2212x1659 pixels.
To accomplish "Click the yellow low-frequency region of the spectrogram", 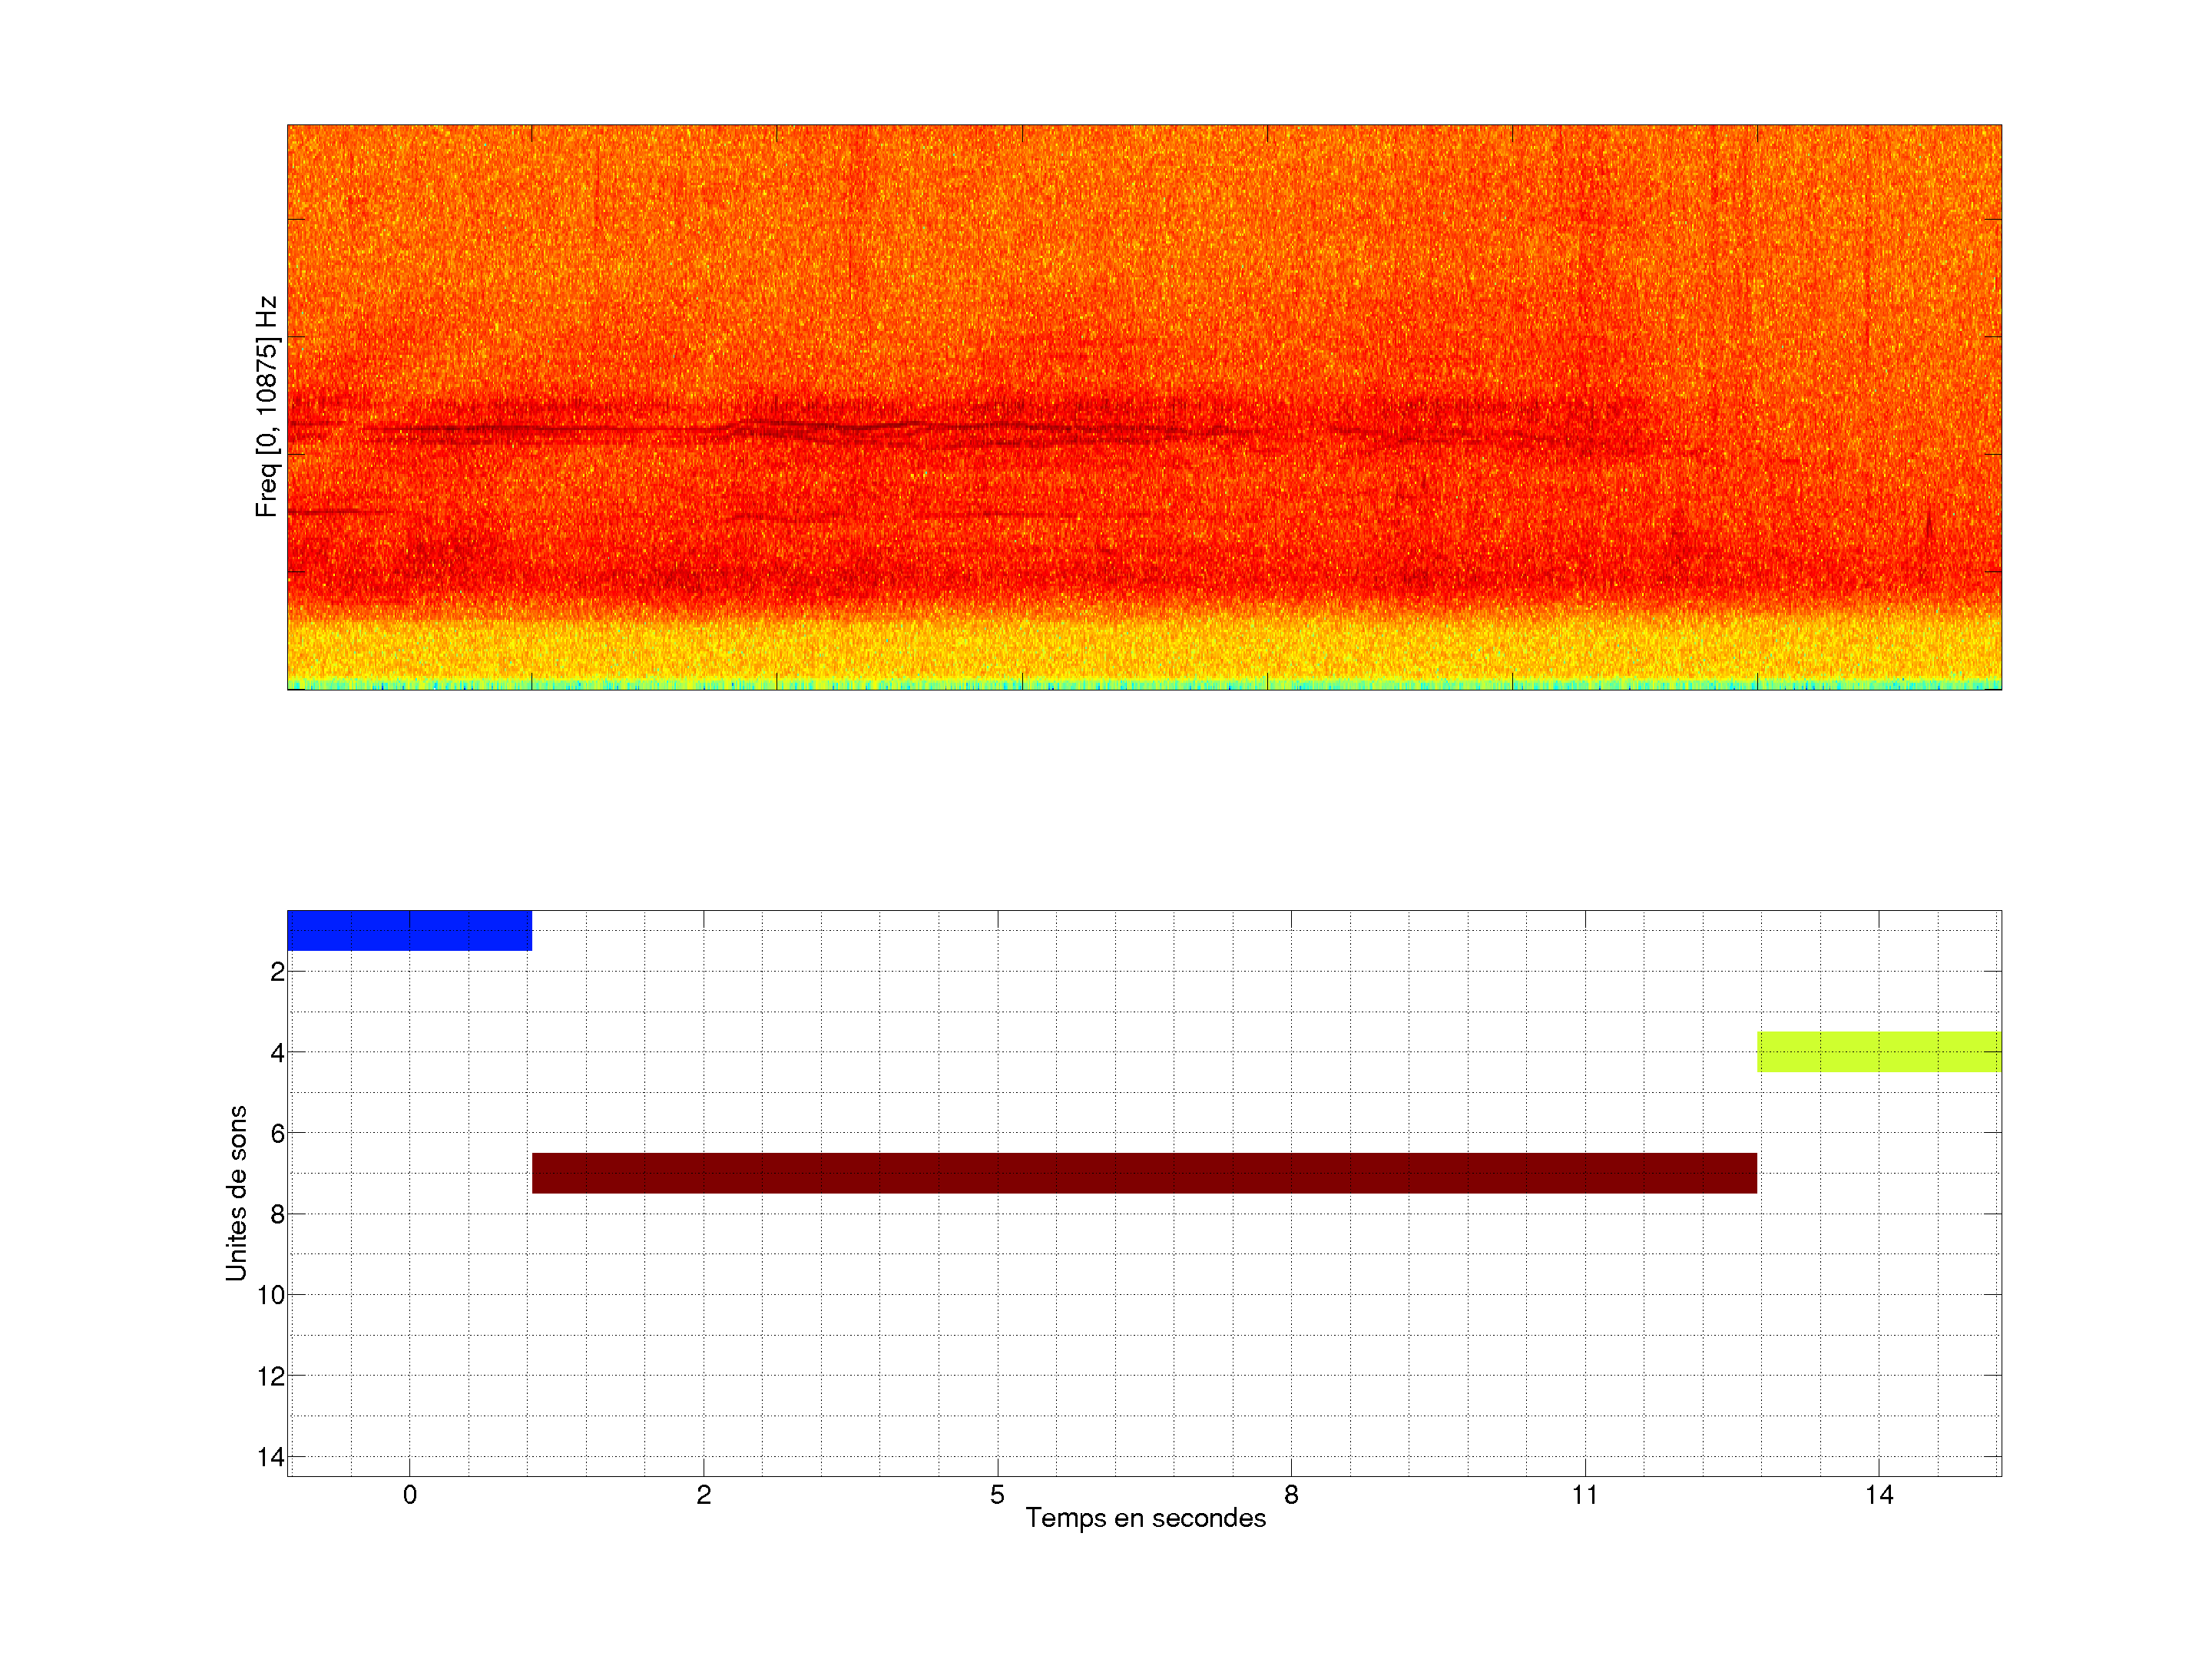I will point(1144,650).
